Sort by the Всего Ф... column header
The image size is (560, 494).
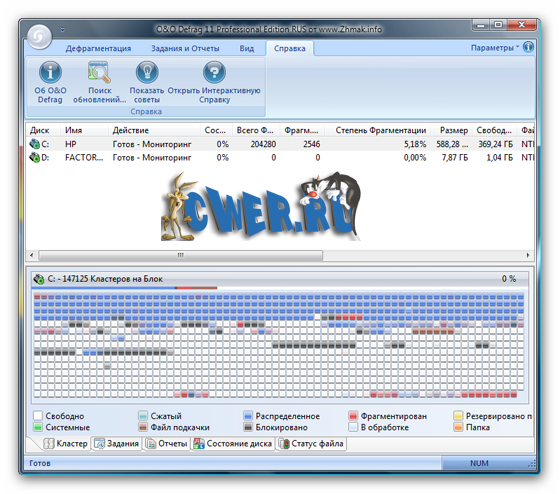tap(255, 130)
